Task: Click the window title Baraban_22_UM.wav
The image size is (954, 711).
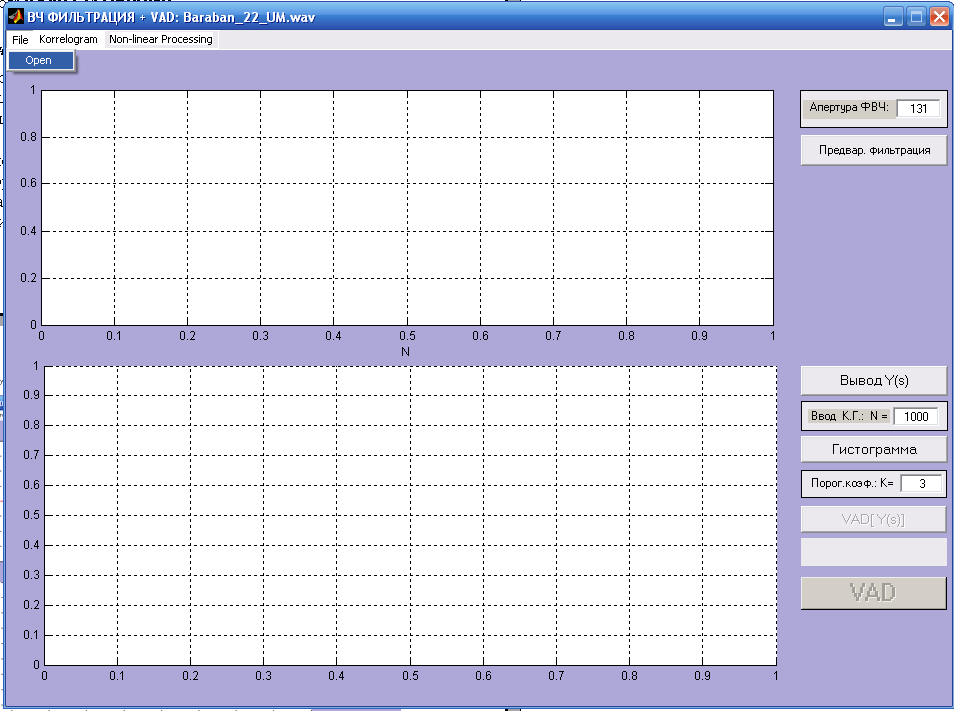Action: point(249,17)
